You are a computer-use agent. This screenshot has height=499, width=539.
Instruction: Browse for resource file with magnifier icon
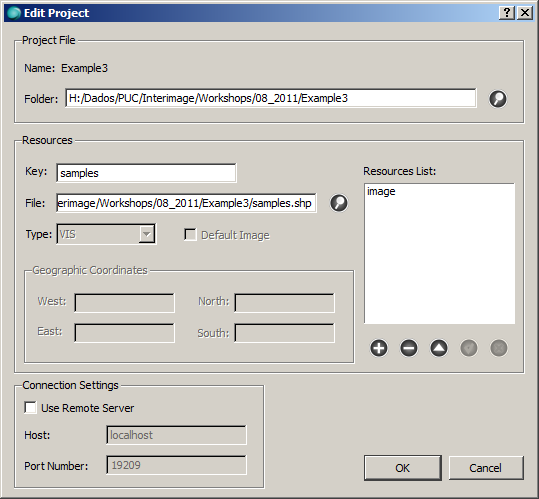tap(339, 203)
